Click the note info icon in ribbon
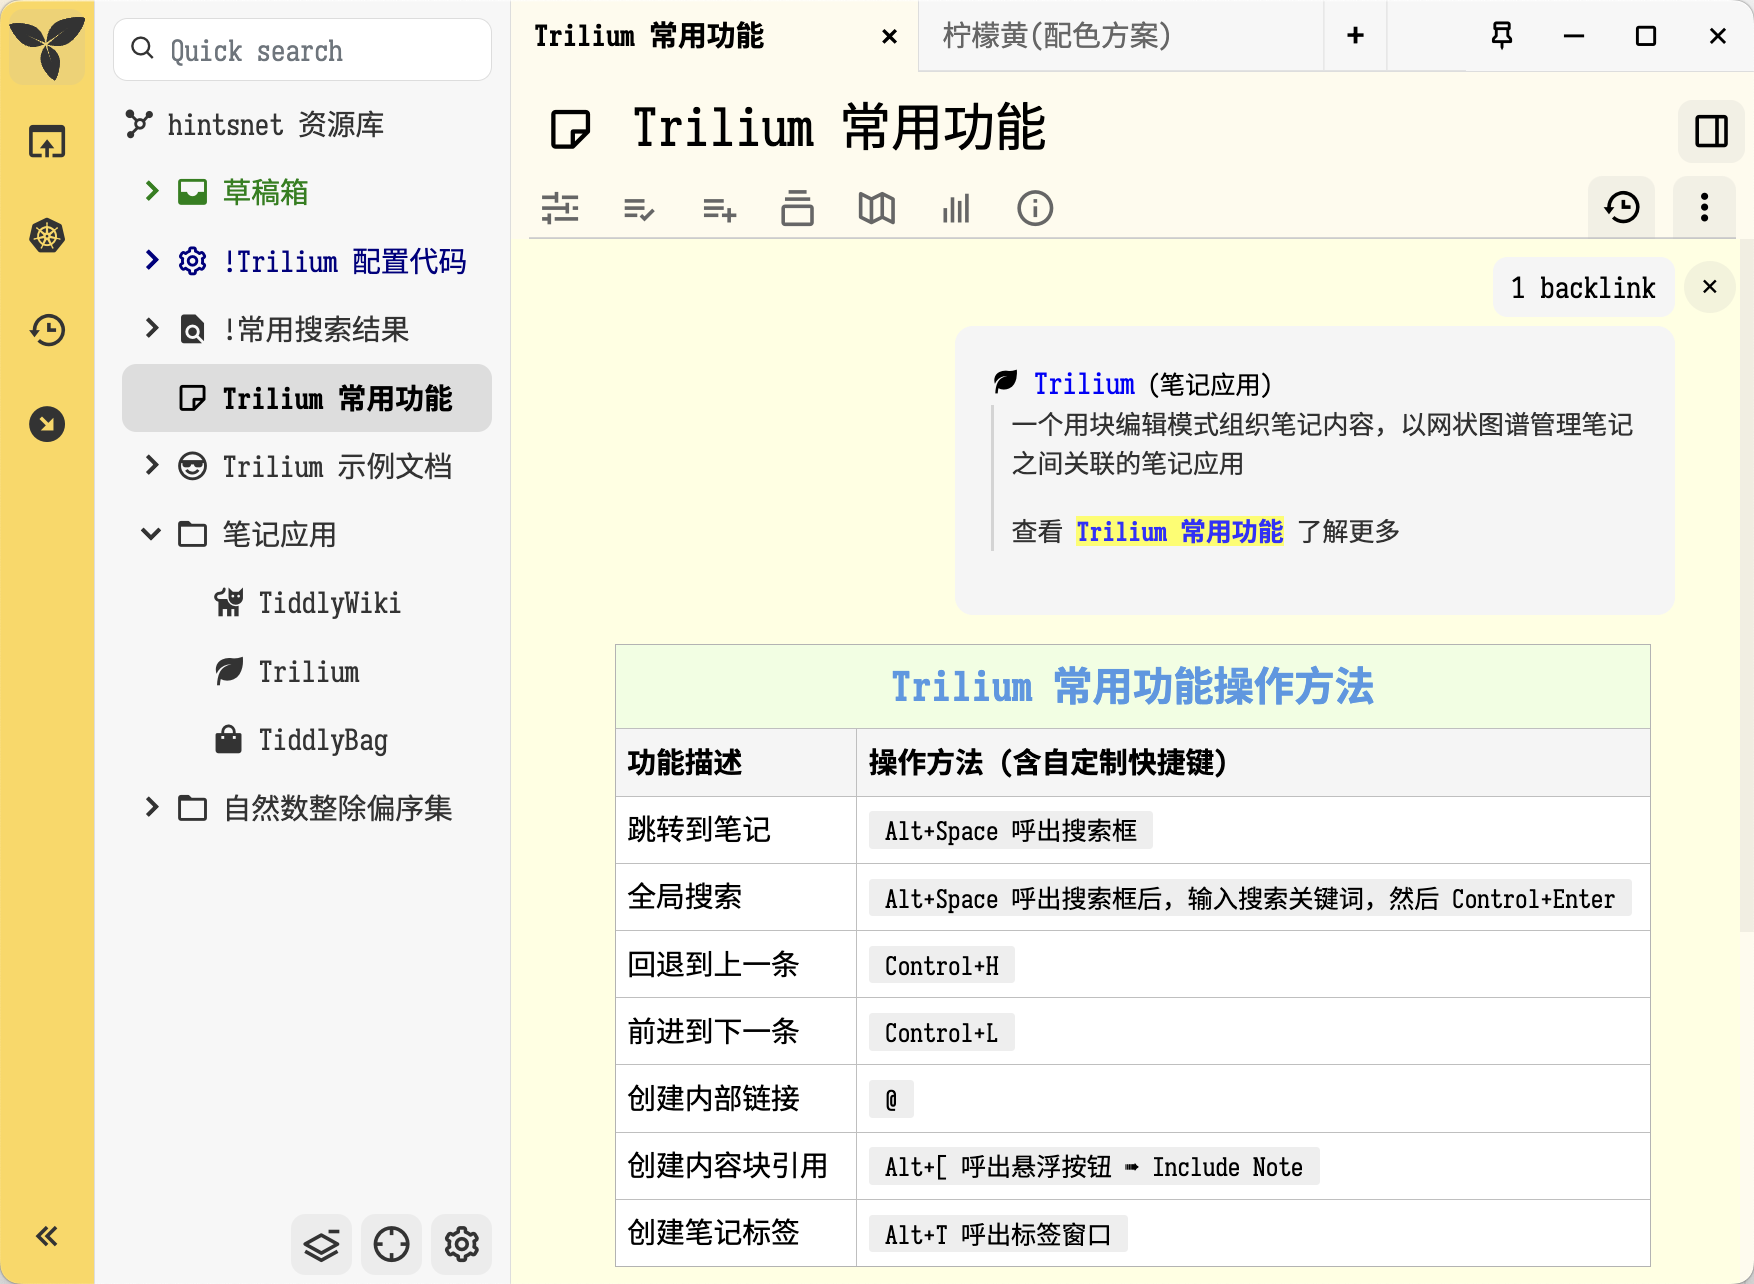Image resolution: width=1754 pixels, height=1284 pixels. point(1035,209)
